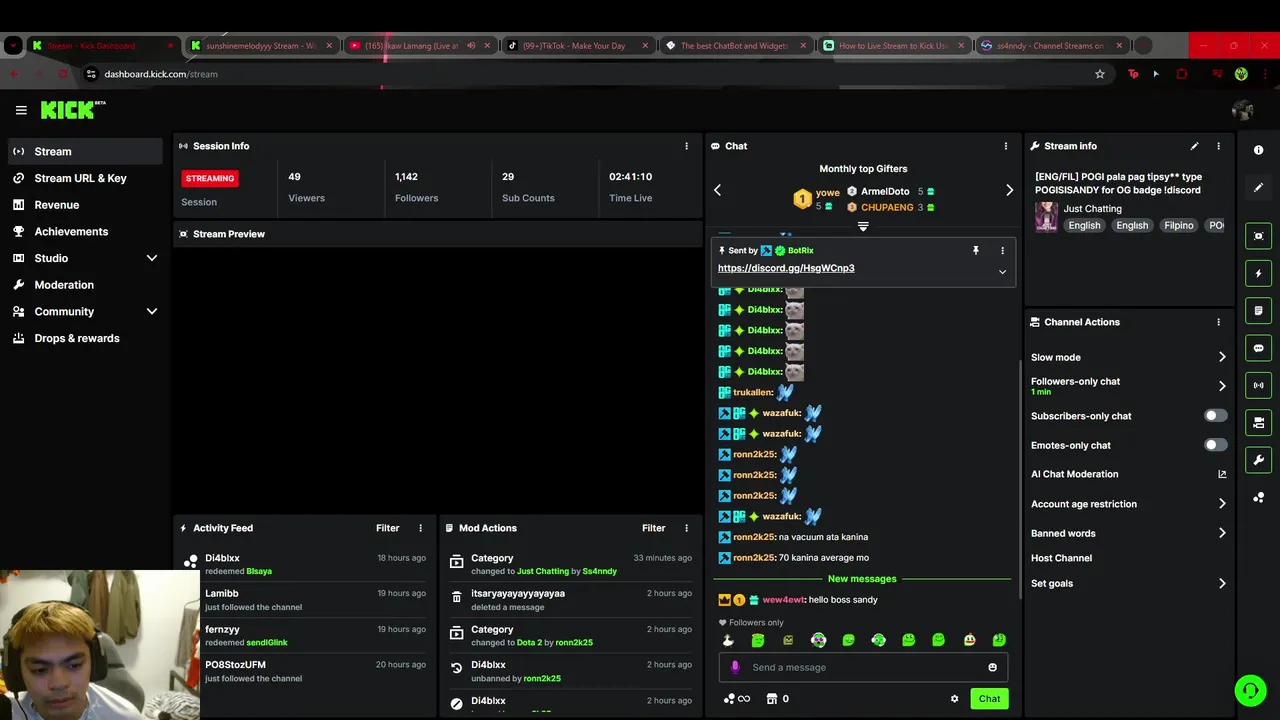Screen dimensions: 1280x720
Task: Open Stream URL & Key page
Action: [84, 178]
